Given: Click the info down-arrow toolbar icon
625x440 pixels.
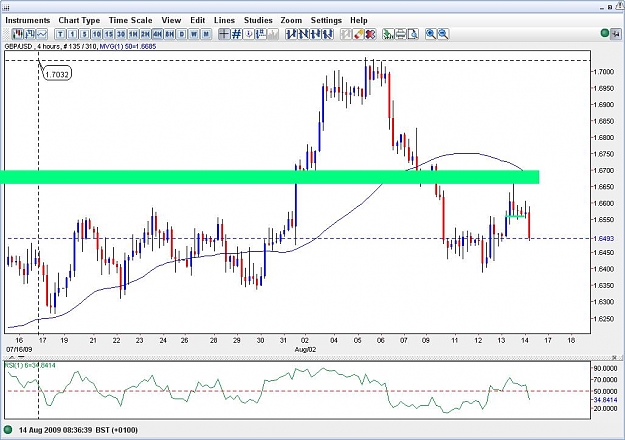Looking at the screenshot, I should point(249,34).
